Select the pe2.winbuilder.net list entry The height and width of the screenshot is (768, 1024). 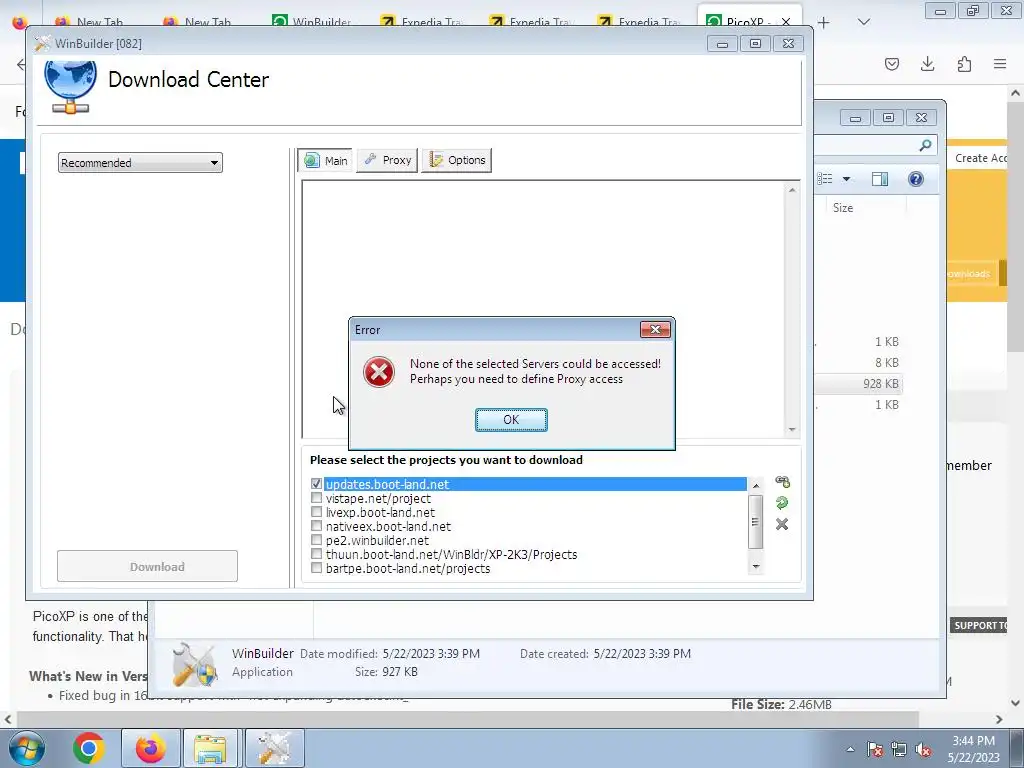[x=377, y=540]
